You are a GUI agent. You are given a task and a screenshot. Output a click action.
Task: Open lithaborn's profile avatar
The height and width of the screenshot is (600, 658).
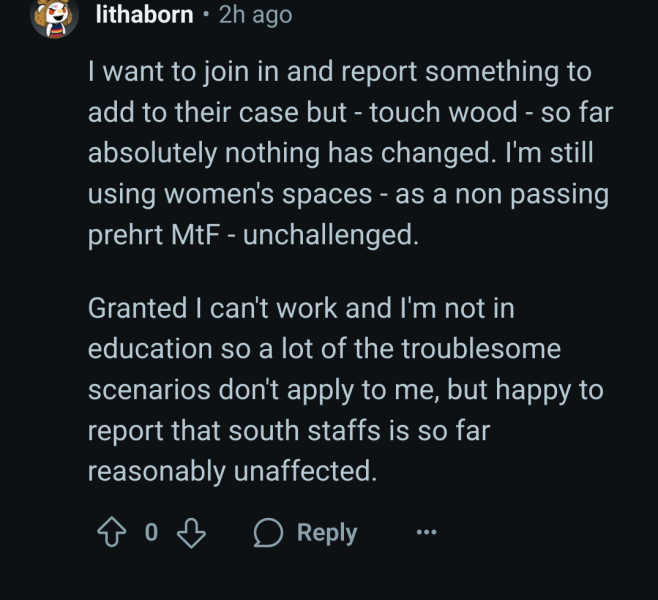click(54, 16)
